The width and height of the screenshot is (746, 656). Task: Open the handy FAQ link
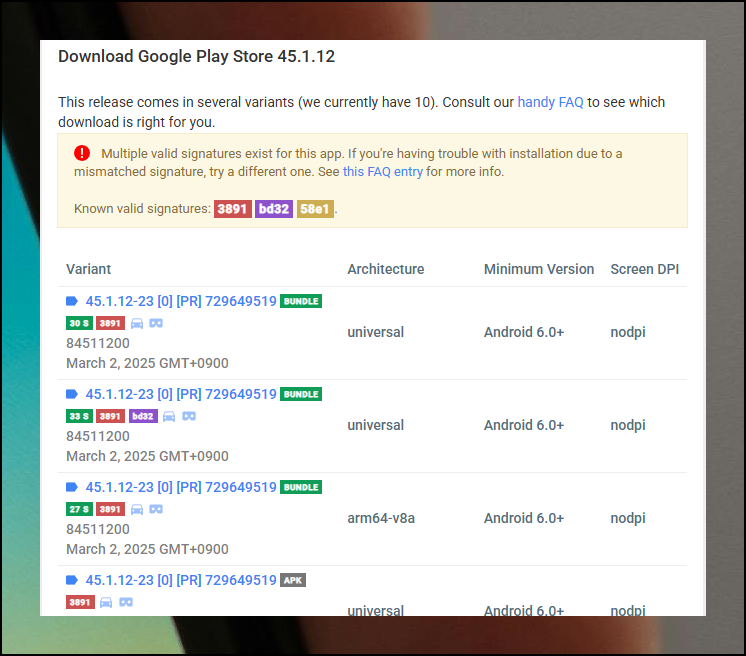click(550, 102)
